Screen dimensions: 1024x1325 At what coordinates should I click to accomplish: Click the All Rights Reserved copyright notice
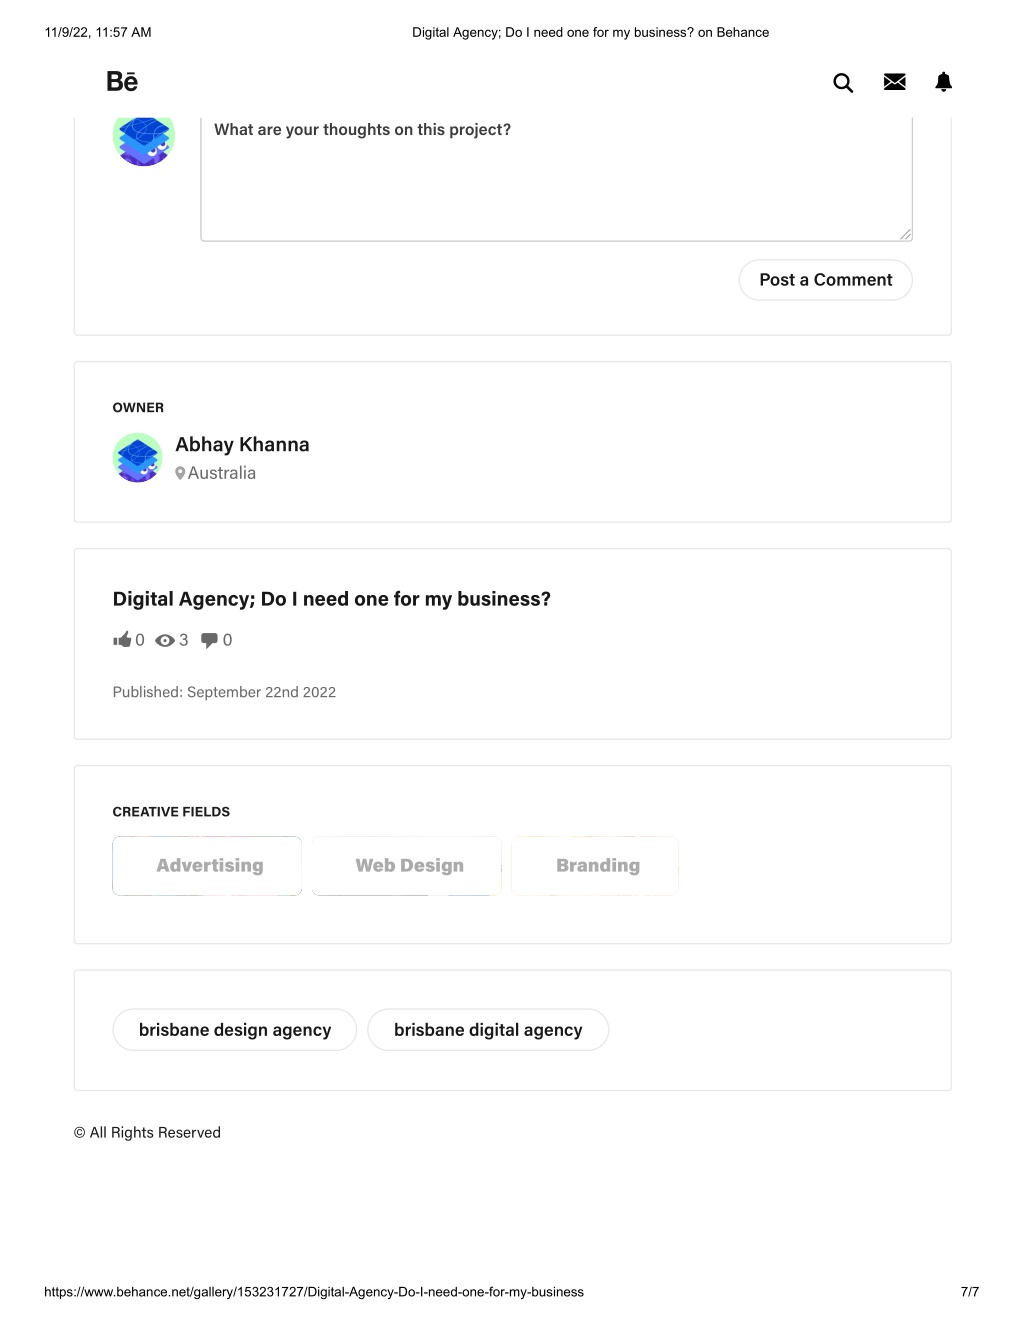(x=147, y=1133)
